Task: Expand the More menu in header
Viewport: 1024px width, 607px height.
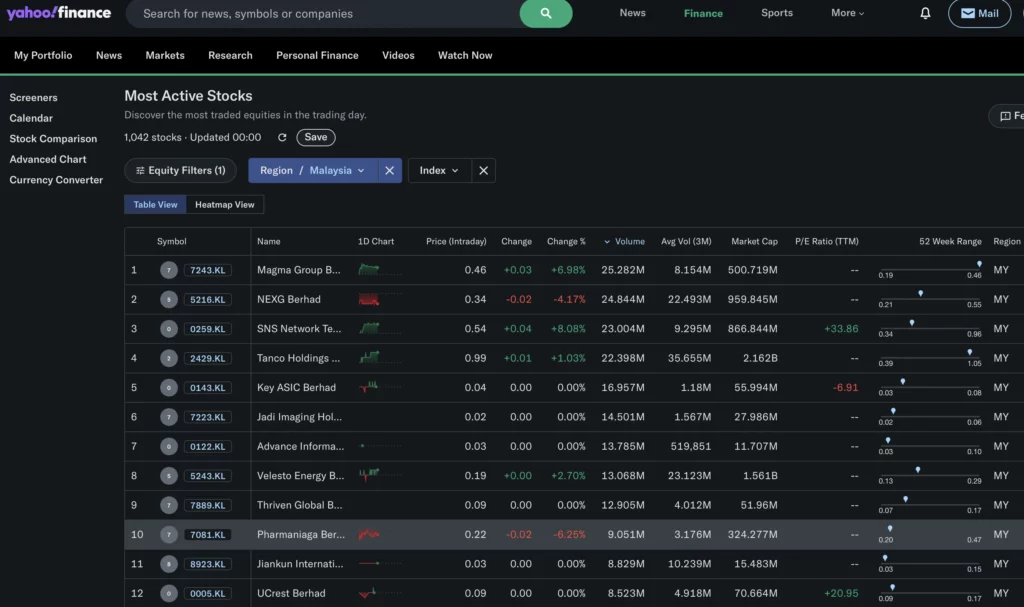Action: (847, 13)
